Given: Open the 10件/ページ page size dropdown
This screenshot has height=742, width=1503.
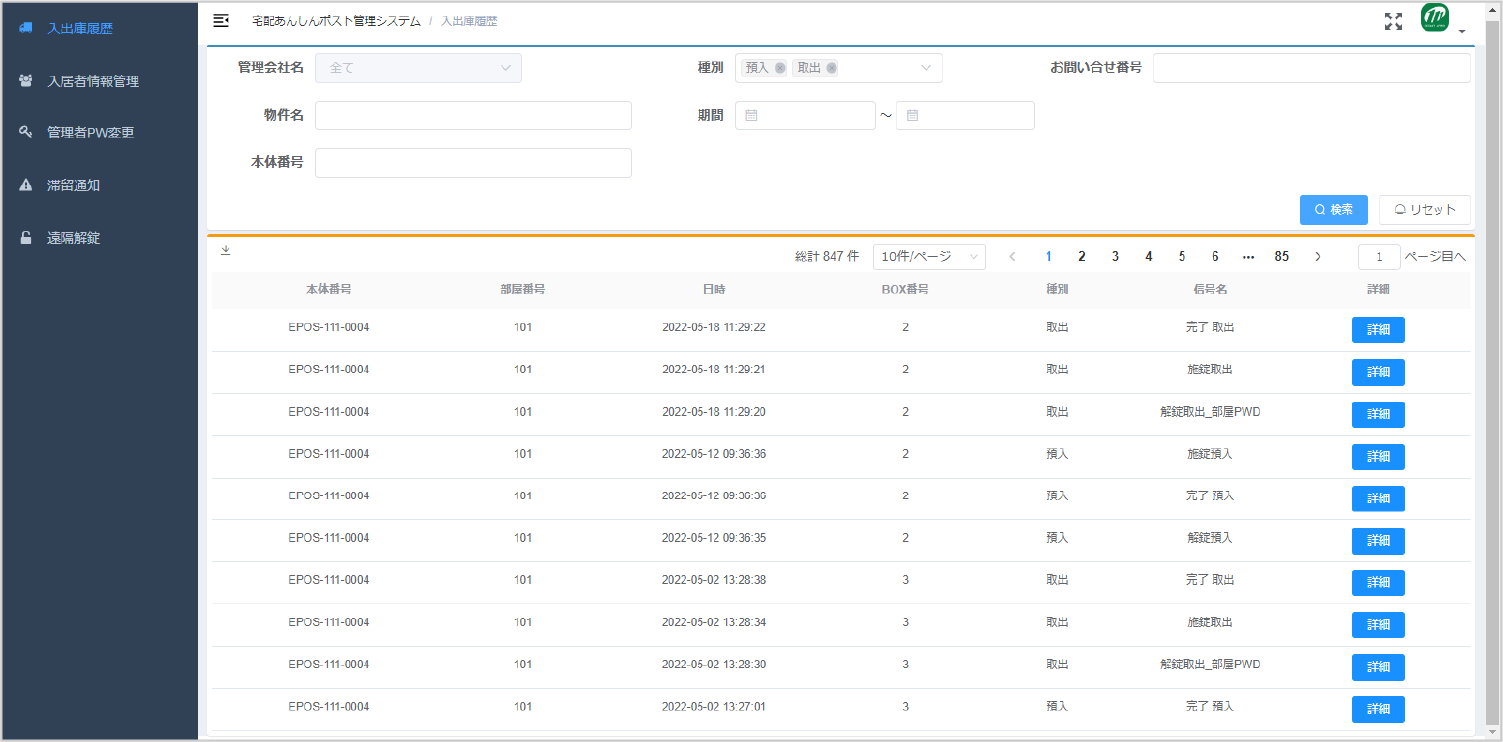Looking at the screenshot, I should click(x=929, y=257).
